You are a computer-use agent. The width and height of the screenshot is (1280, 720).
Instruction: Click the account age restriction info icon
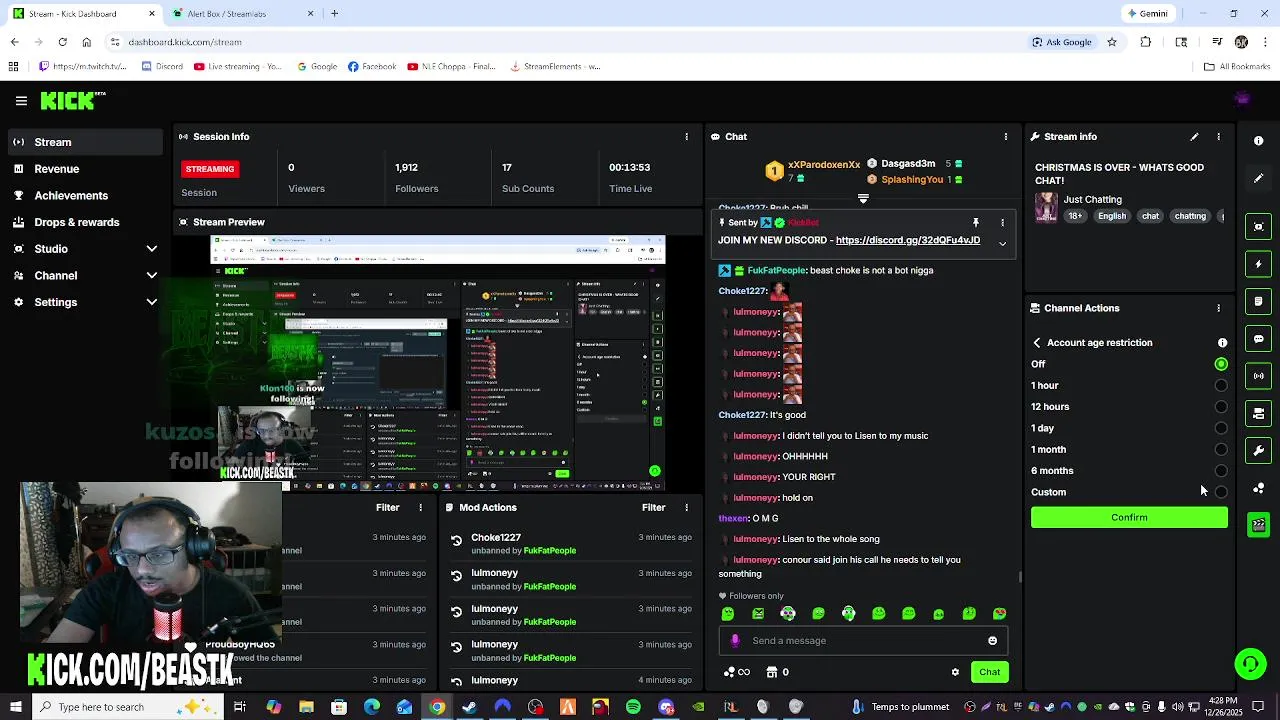pos(1222,343)
